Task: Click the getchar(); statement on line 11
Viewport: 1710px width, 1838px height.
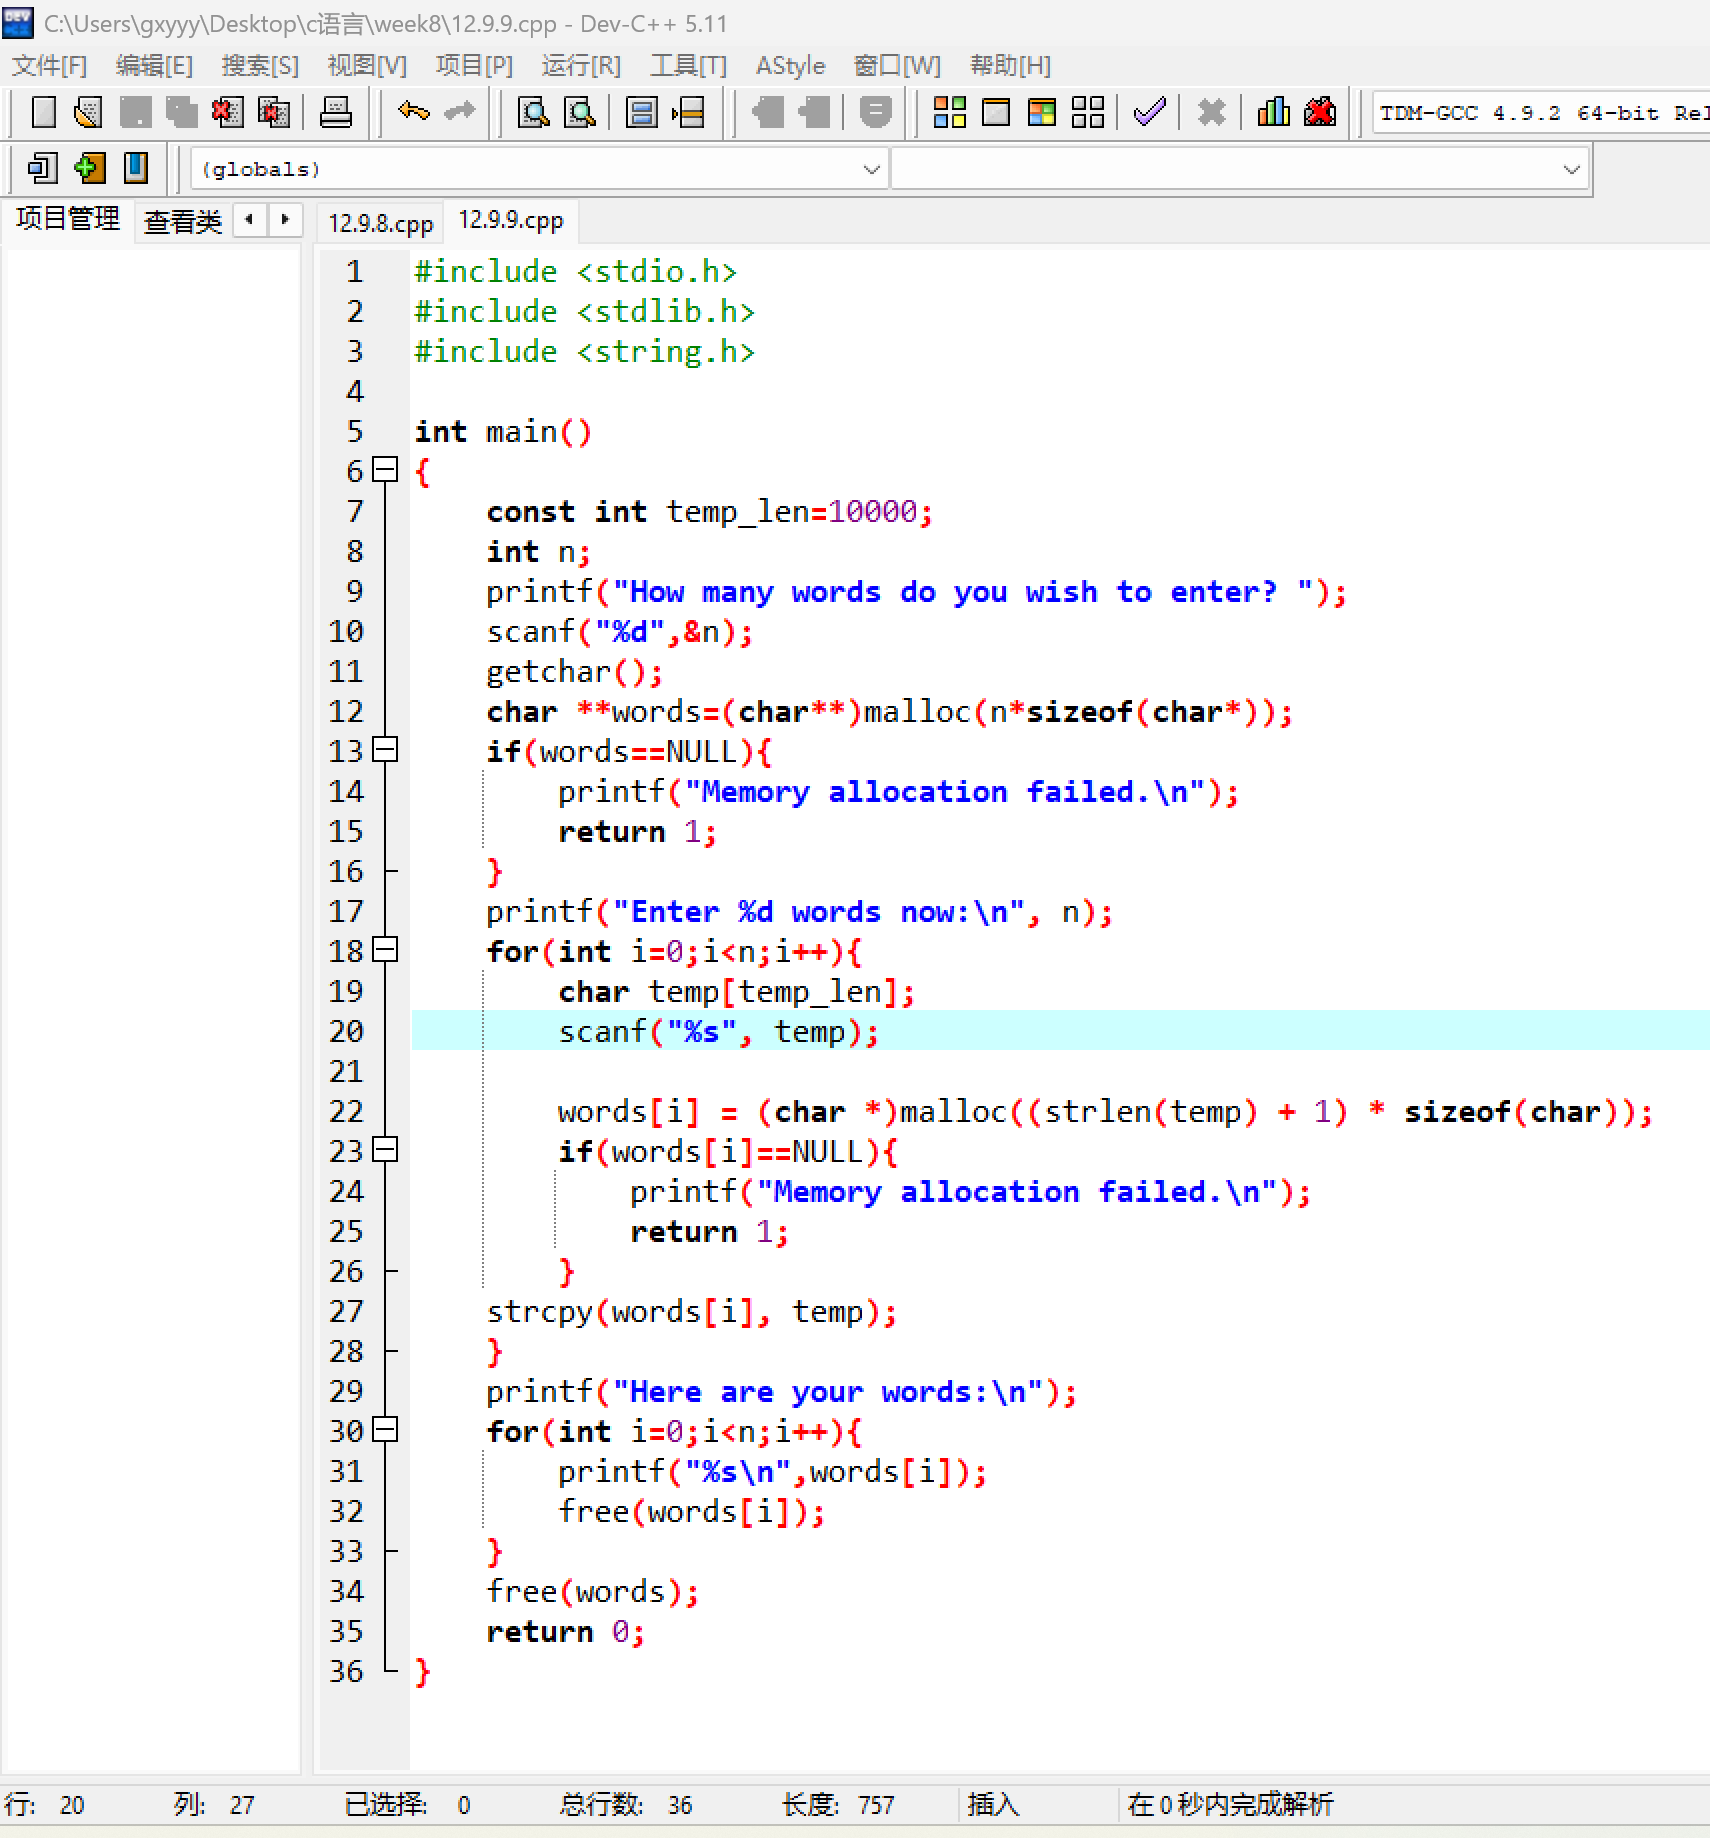Action: click(x=574, y=672)
